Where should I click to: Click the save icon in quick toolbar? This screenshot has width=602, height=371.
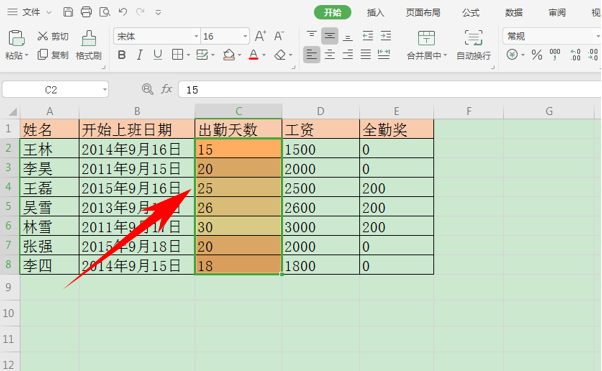68,12
